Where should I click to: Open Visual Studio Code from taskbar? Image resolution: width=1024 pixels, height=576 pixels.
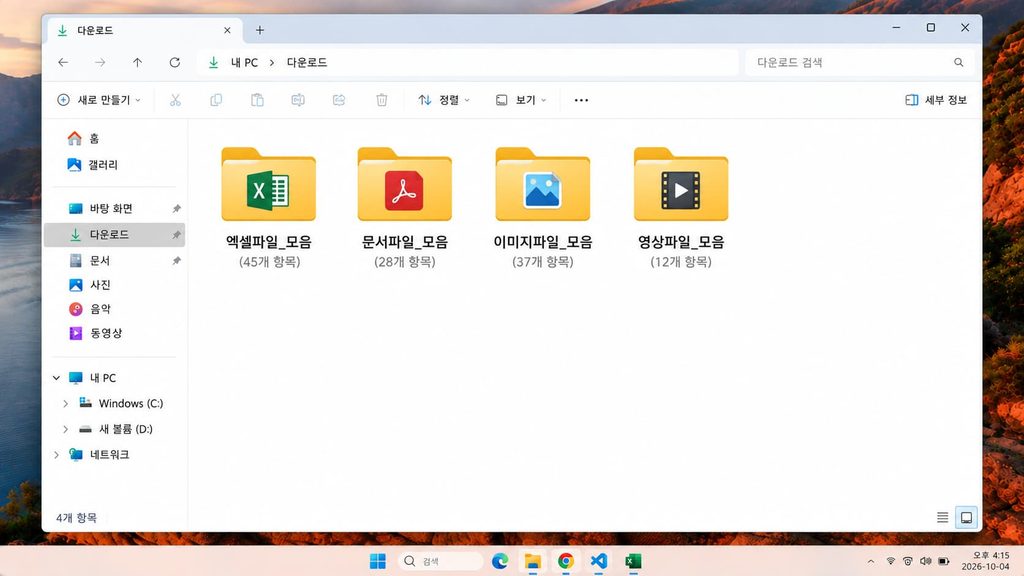(599, 561)
